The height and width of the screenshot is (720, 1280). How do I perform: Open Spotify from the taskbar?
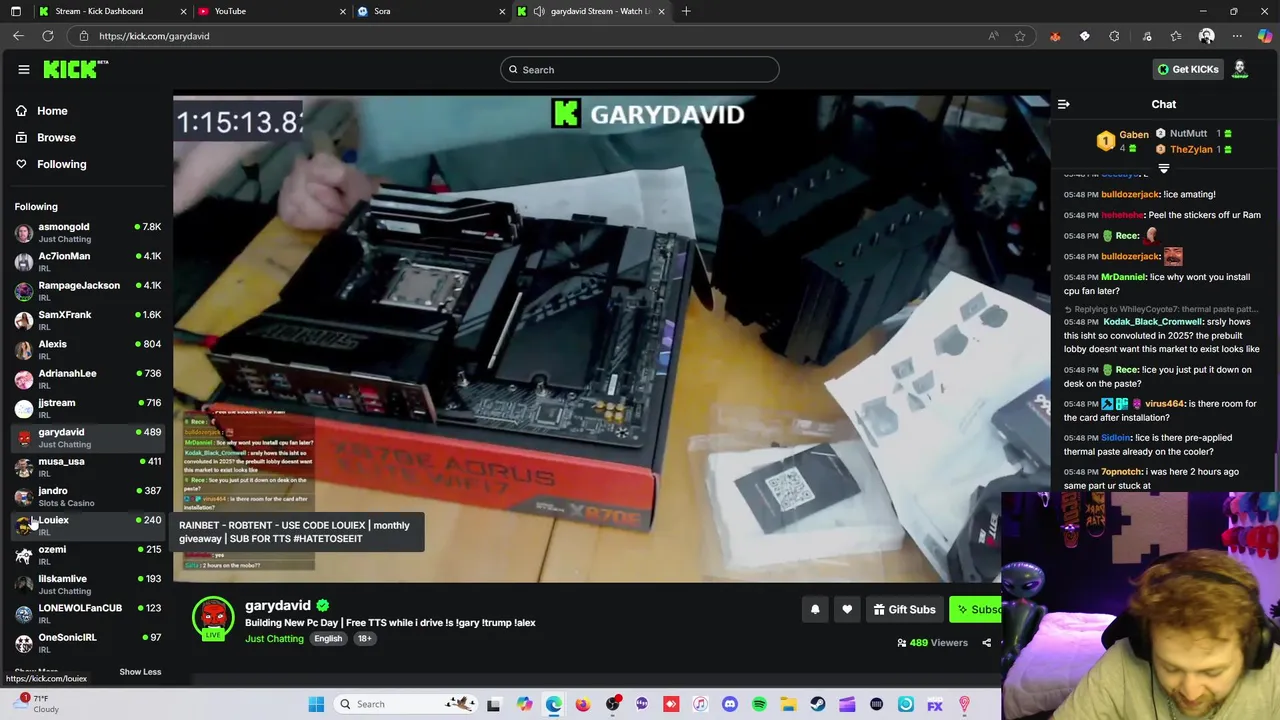pos(759,704)
